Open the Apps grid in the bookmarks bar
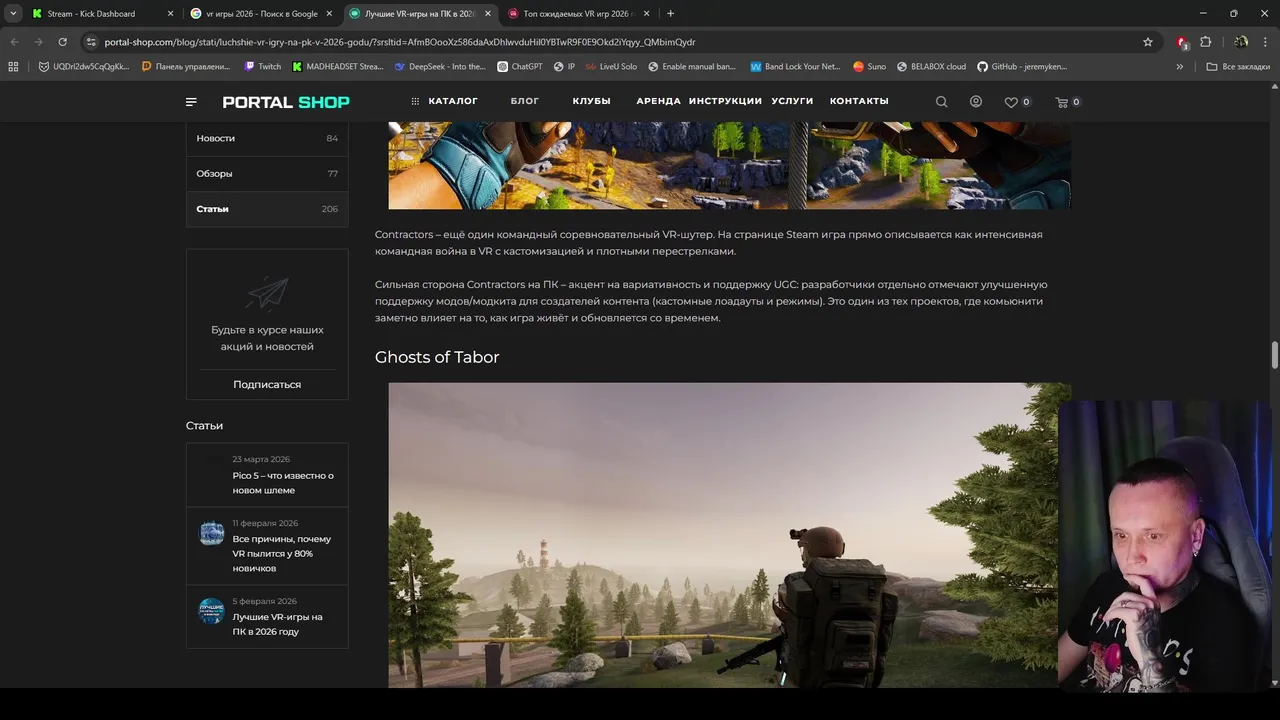 [x=13, y=67]
